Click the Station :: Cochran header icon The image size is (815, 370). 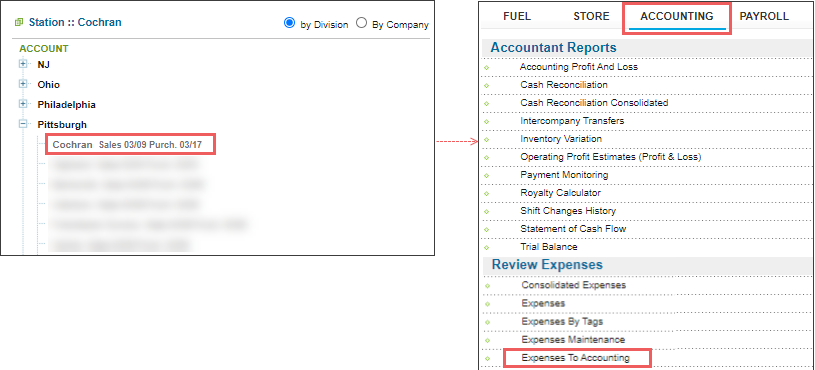(19, 22)
